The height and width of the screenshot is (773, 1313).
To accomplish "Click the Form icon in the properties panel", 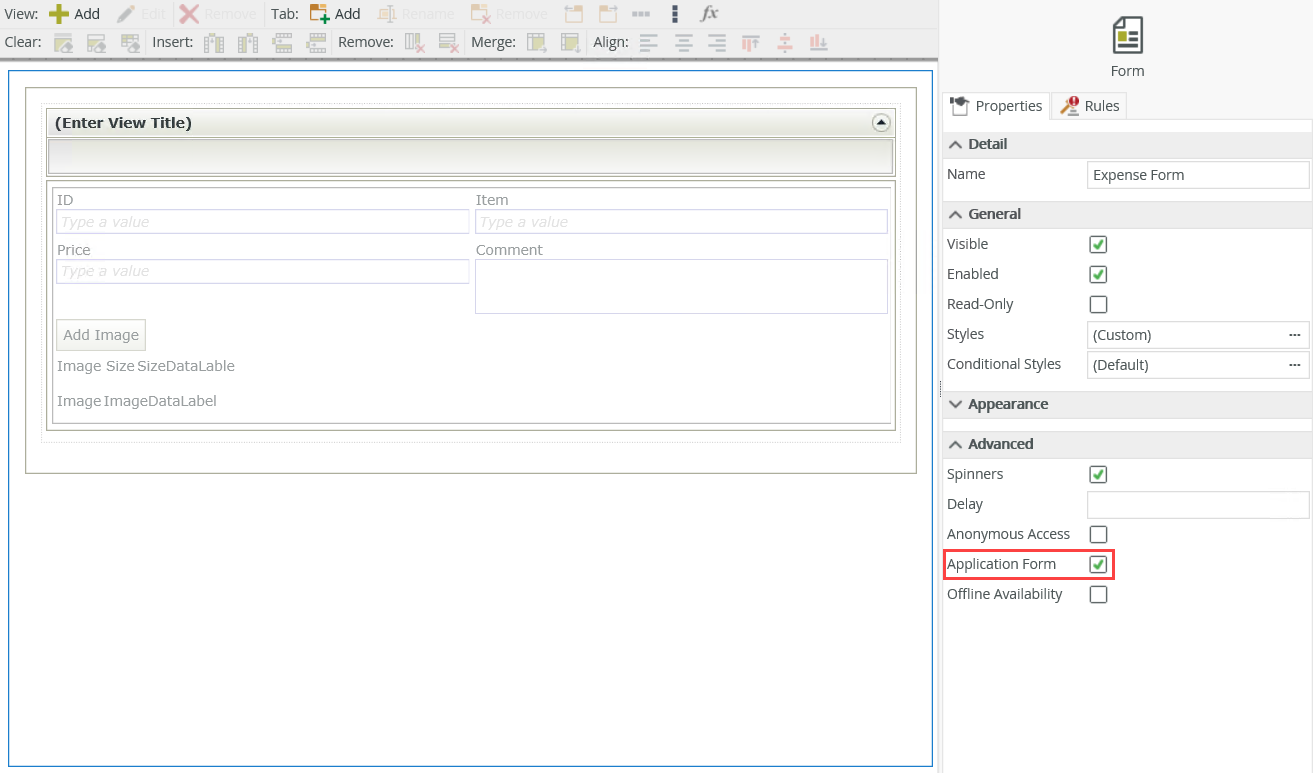I will pos(1127,36).
